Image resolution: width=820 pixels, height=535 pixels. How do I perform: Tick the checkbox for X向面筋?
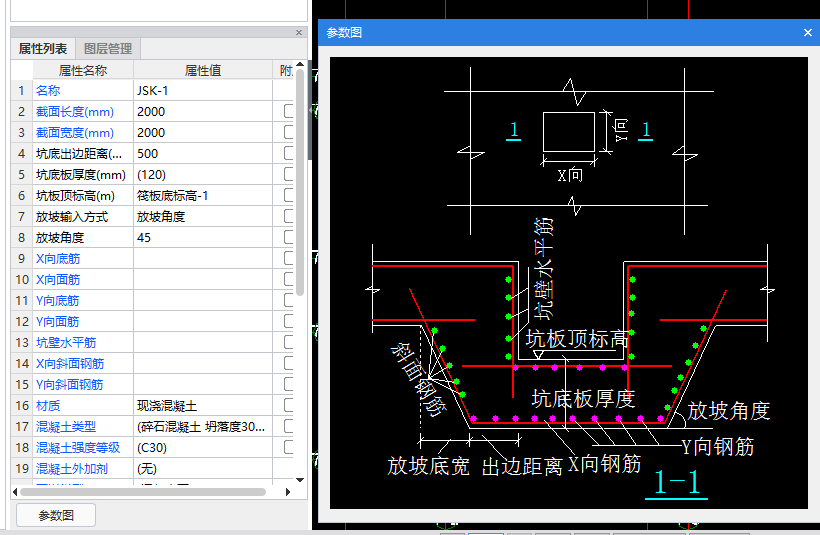pos(289,279)
